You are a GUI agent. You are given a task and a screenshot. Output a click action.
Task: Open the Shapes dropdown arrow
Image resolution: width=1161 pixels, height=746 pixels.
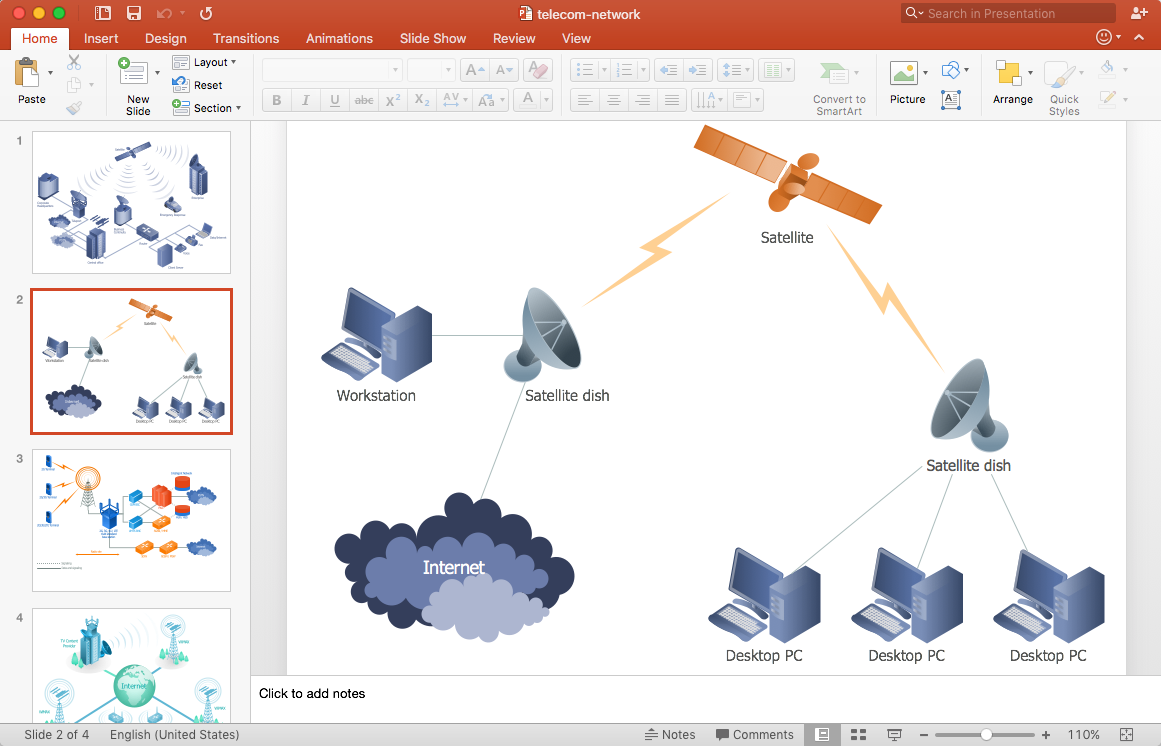[967, 71]
